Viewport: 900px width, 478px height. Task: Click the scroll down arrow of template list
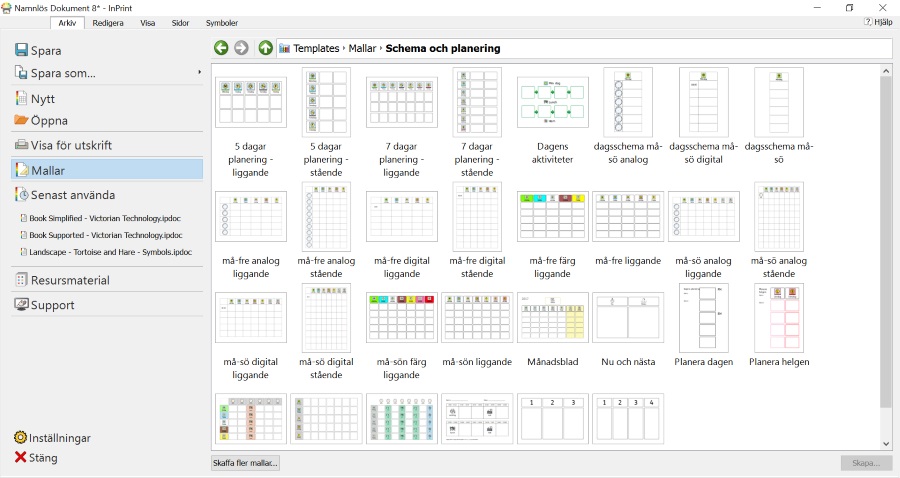886,443
